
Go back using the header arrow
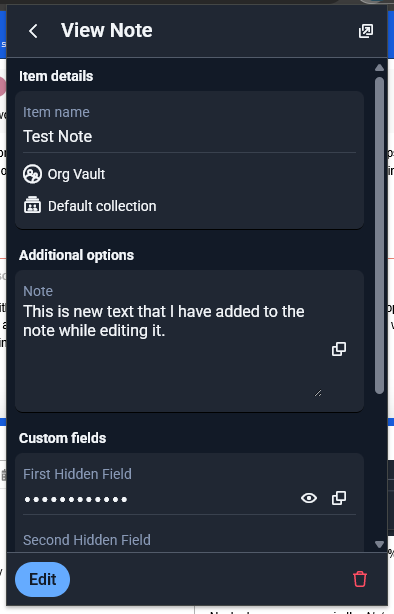click(x=33, y=31)
